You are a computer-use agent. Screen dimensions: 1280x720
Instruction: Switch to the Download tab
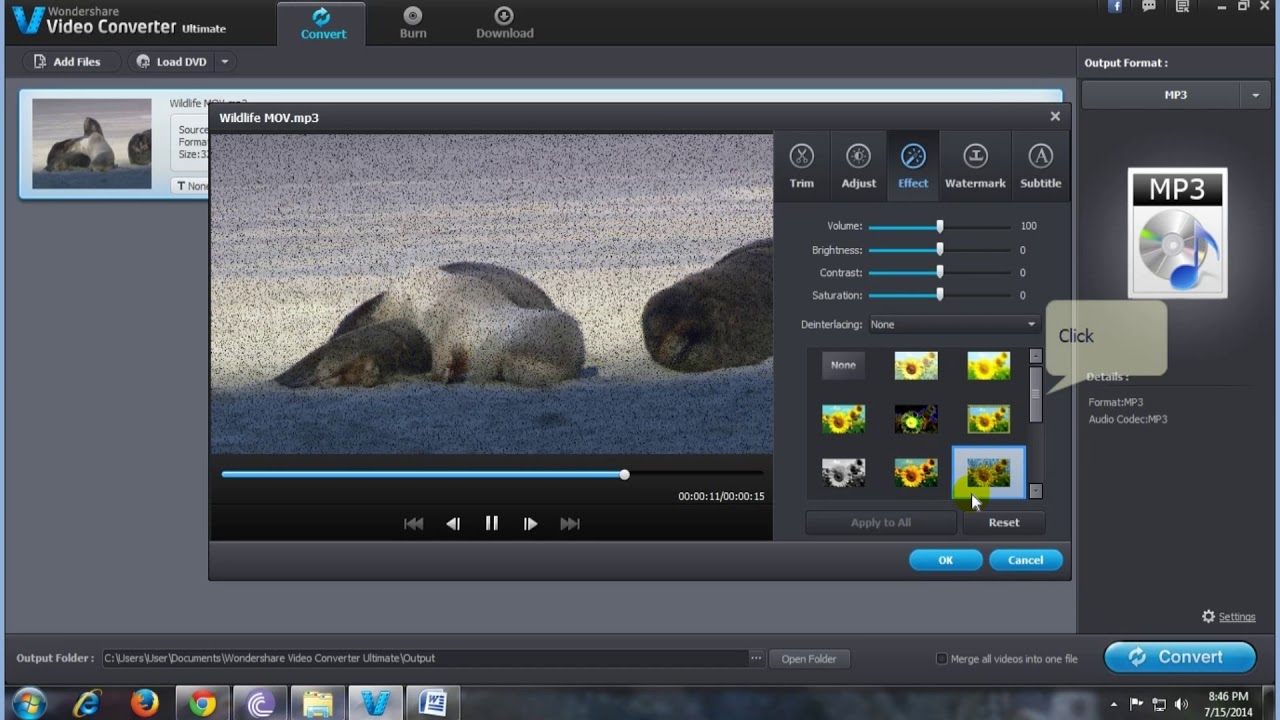[504, 23]
